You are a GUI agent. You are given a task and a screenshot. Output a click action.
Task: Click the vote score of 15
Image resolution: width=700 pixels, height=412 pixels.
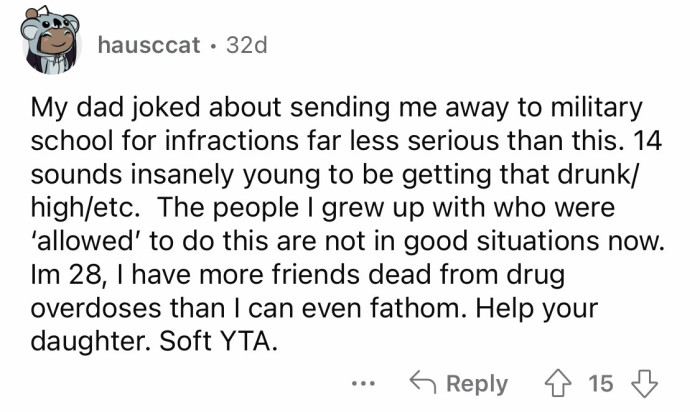(601, 384)
